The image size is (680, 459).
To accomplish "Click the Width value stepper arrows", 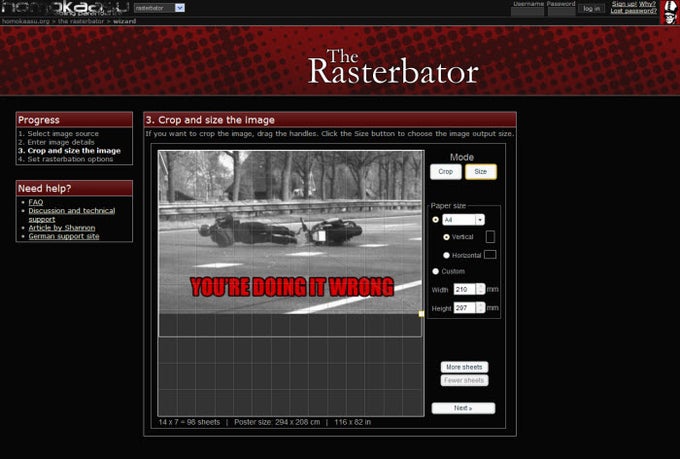I will click(481, 289).
